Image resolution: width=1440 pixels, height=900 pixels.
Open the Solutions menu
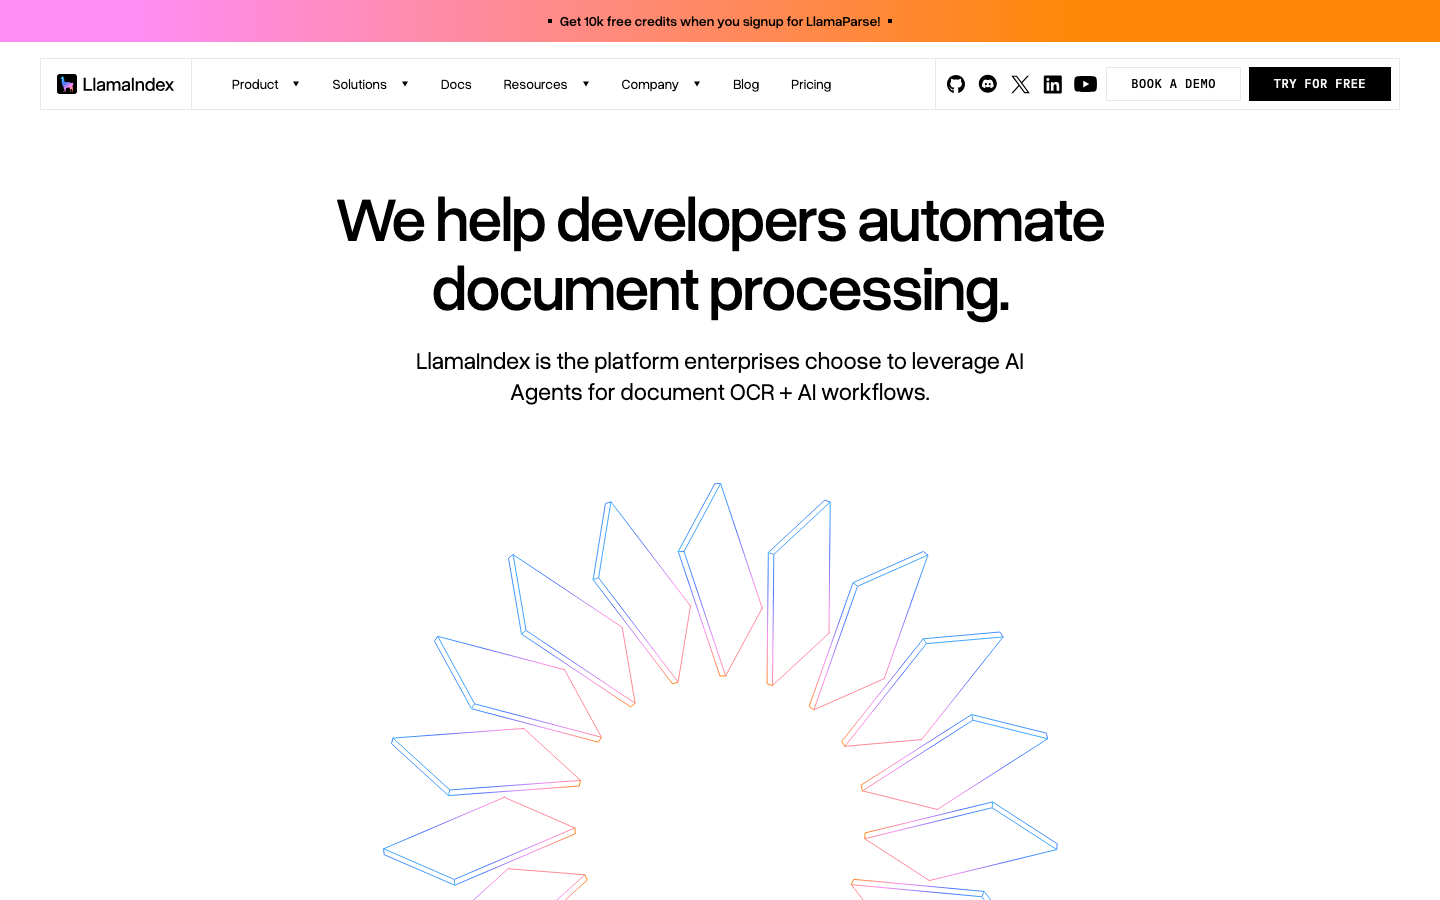[359, 84]
